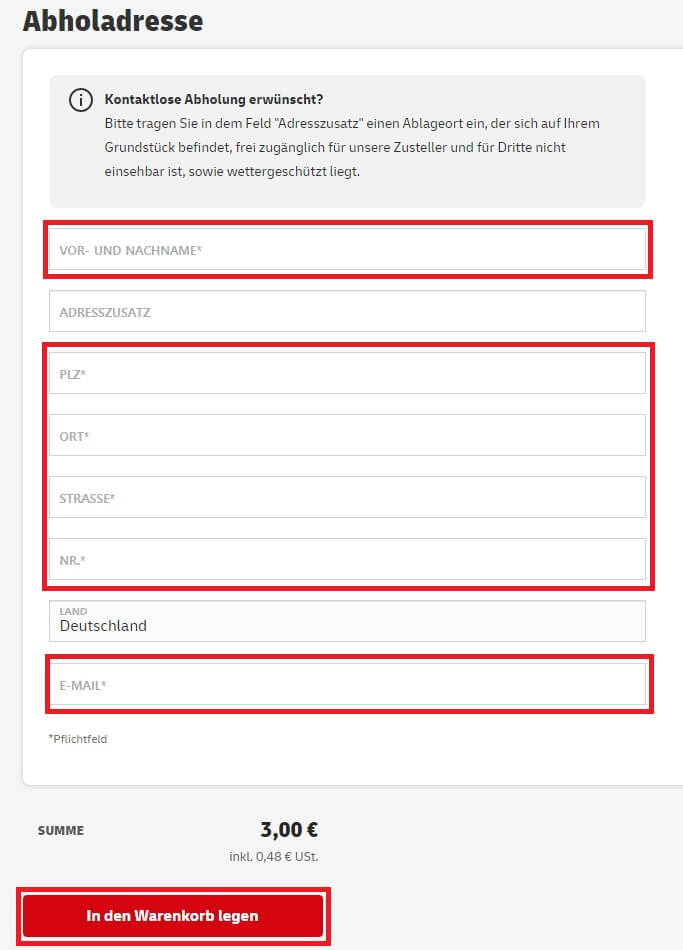This screenshot has height=950, width=683.
Task: Focus the Vor- und Nachname field
Action: point(347,249)
